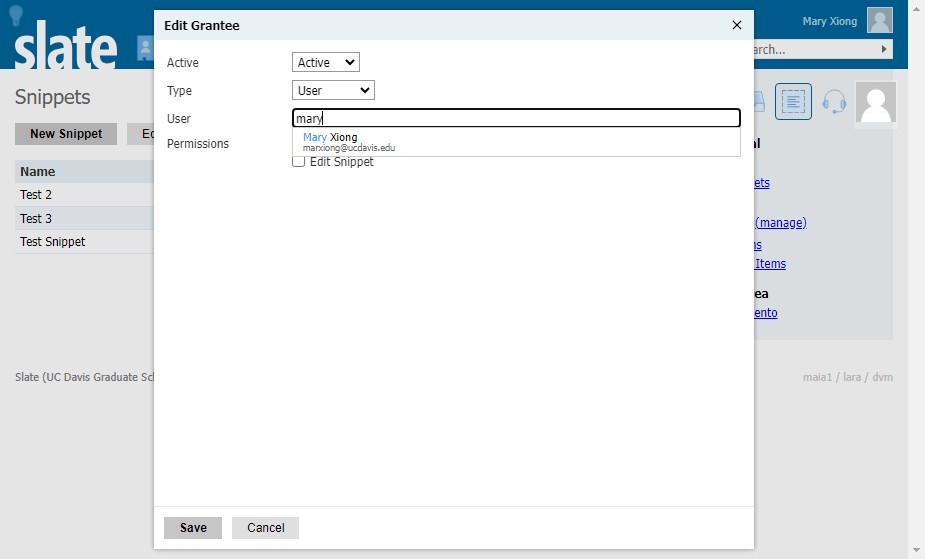Follow the Items link
This screenshot has width=925, height=559.
click(x=770, y=264)
